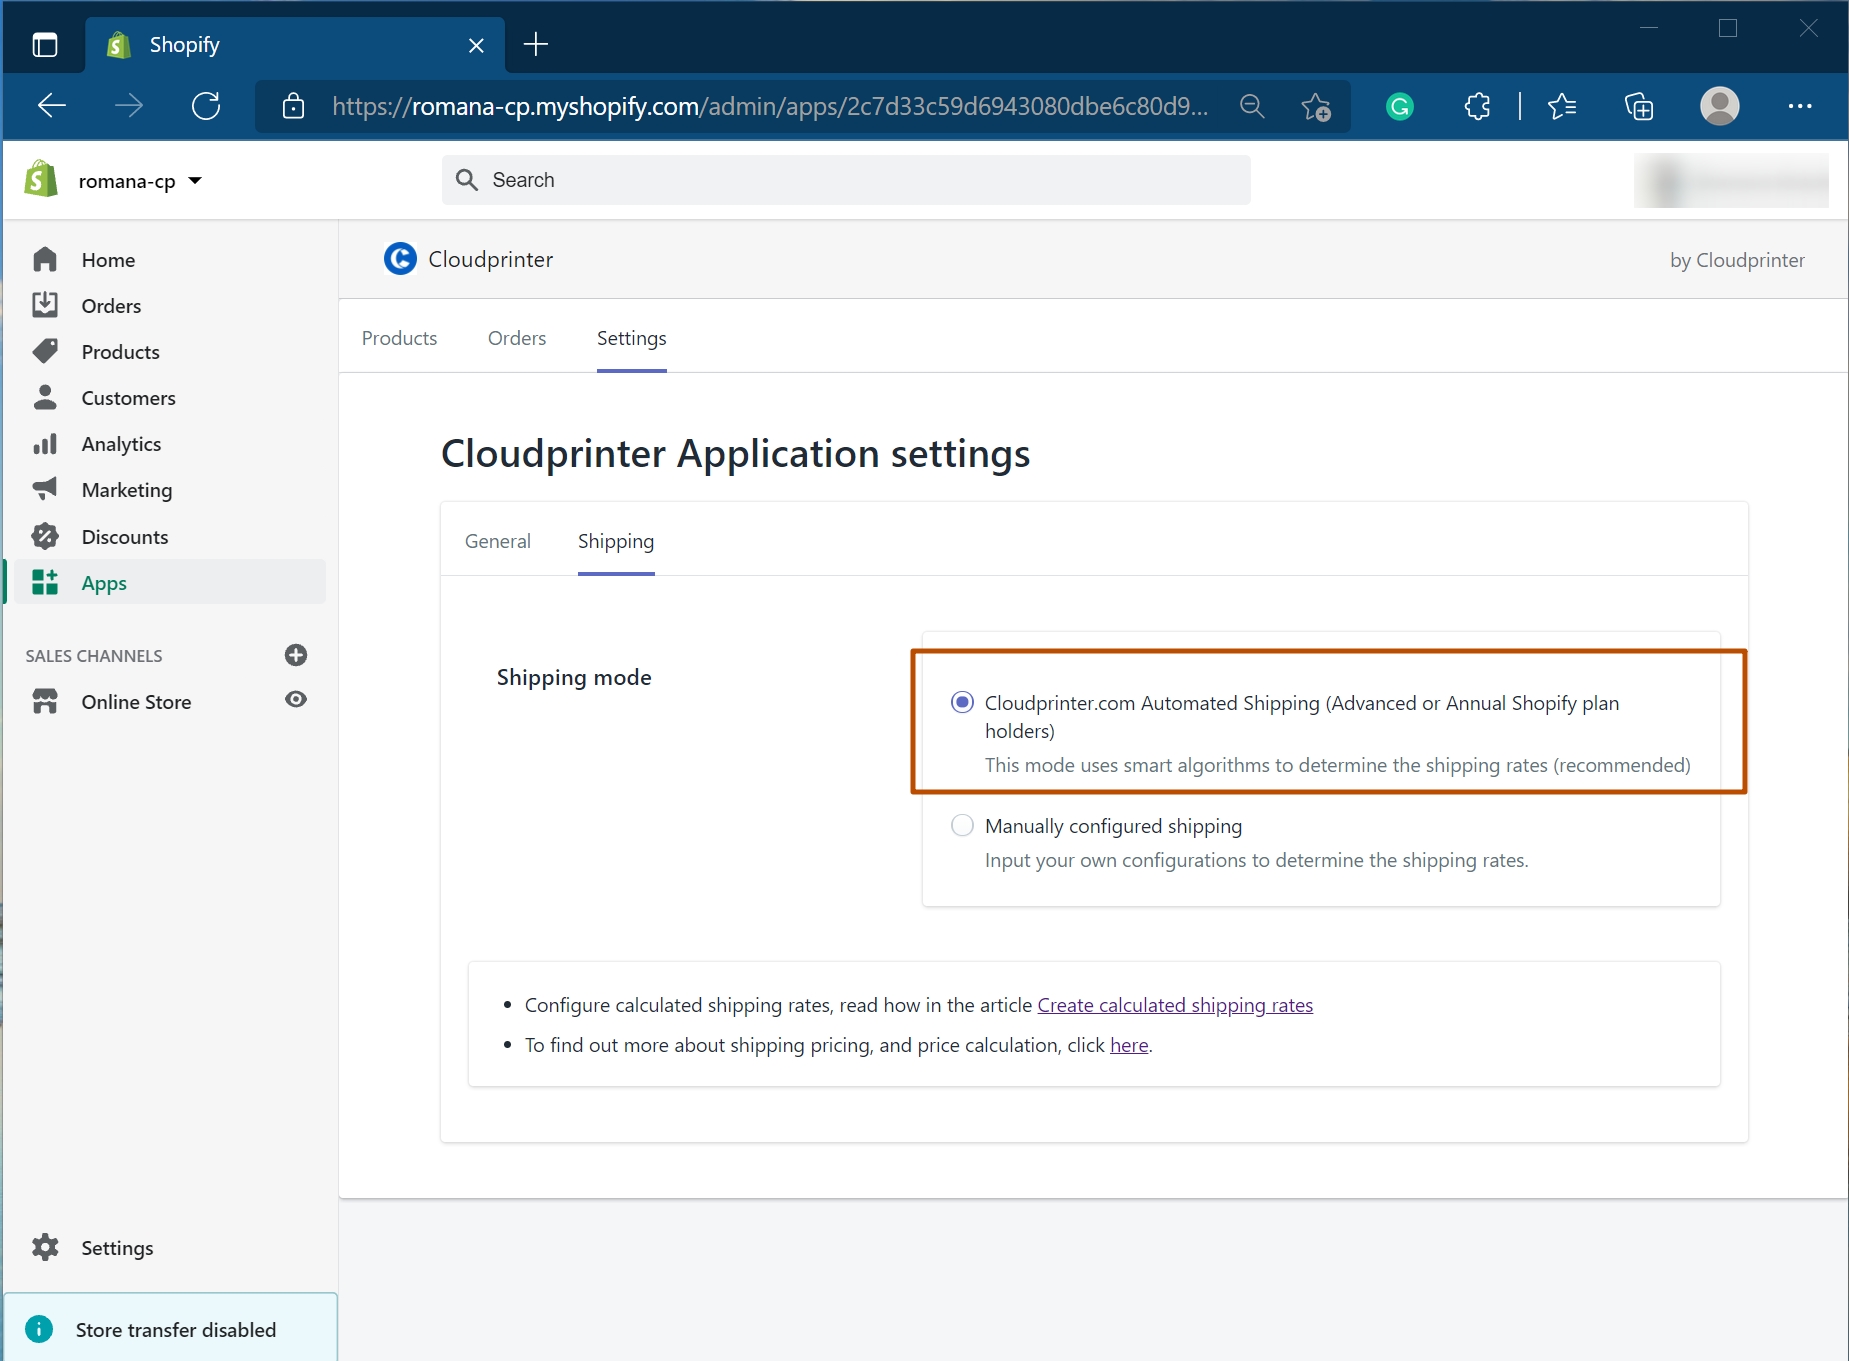
Task: Click the Shopify logo in the header
Action: pyautogui.click(x=41, y=180)
